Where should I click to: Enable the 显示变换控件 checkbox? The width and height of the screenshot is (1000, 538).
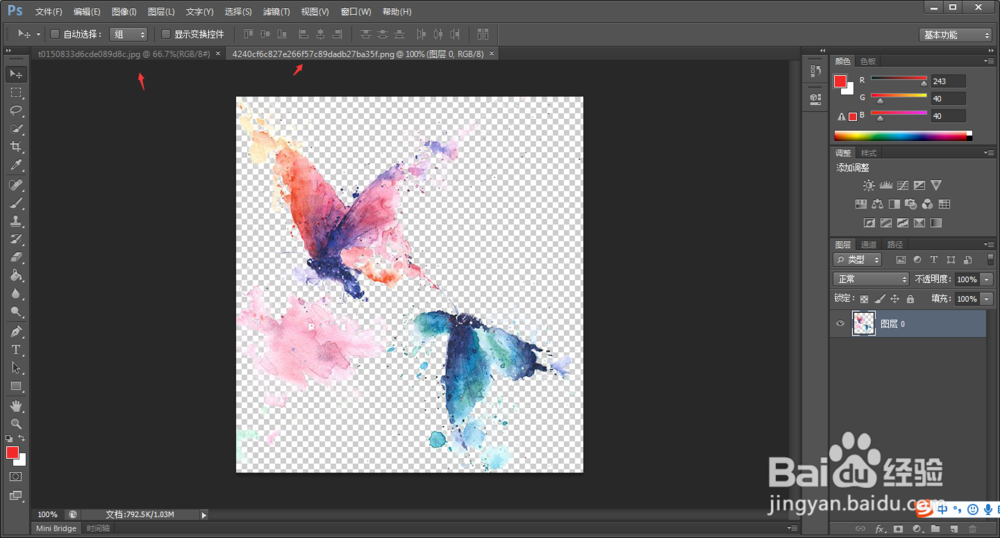(x=166, y=34)
